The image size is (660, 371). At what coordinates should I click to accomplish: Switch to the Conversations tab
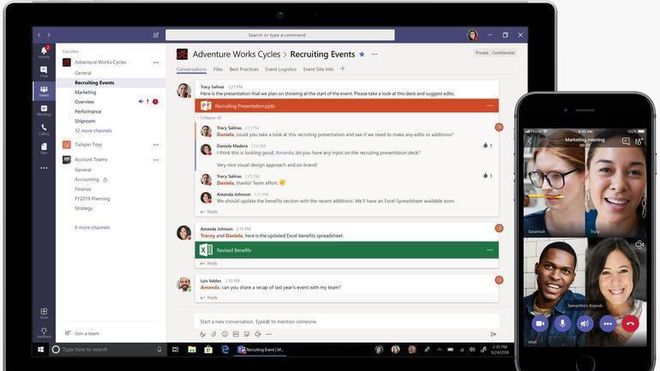tap(191, 69)
